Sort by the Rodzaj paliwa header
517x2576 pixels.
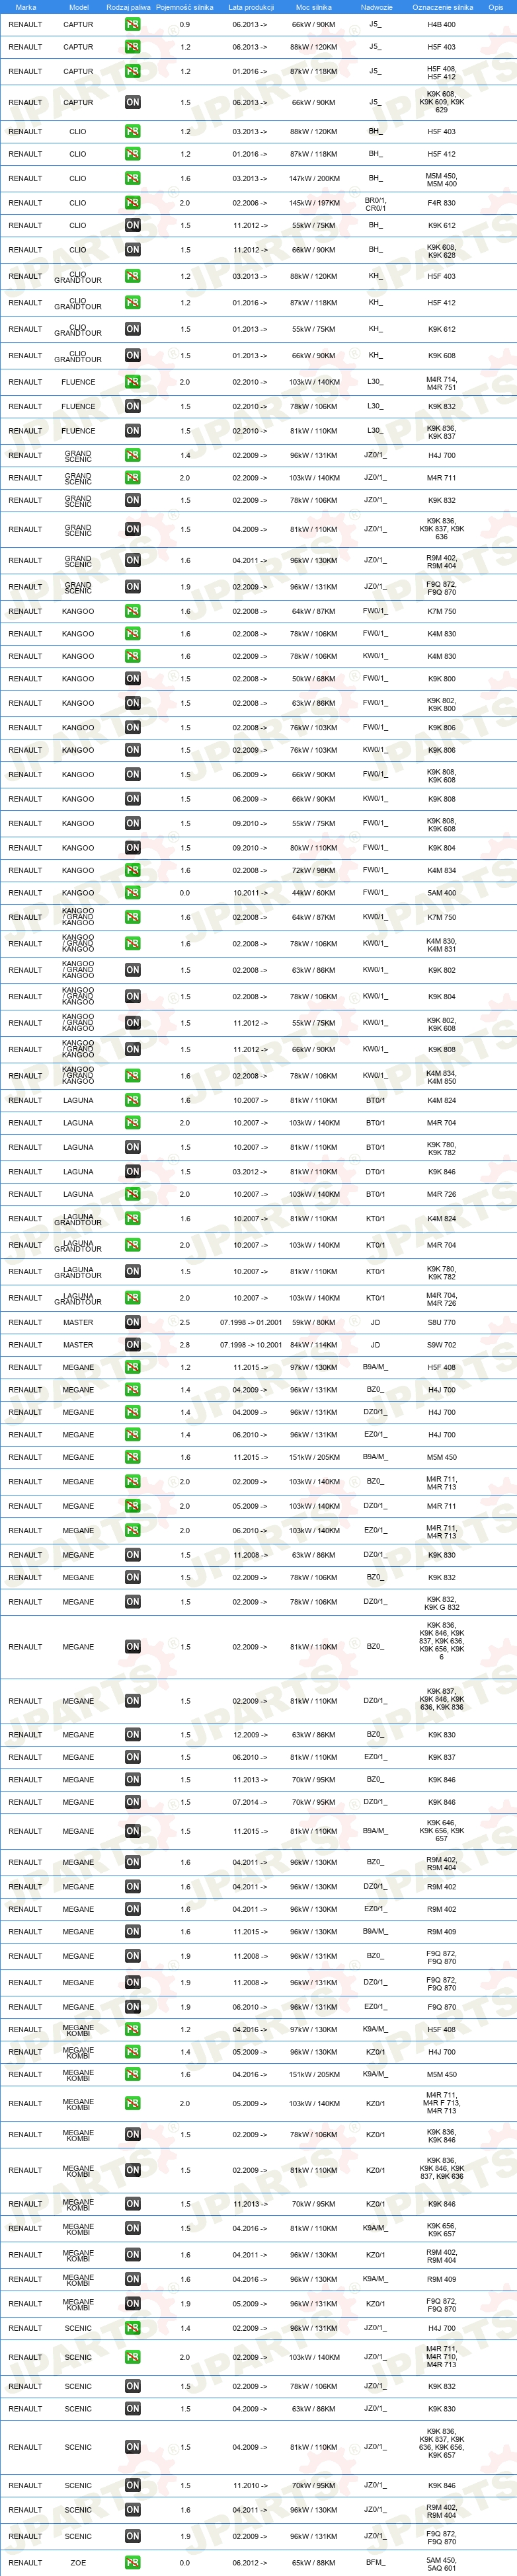(128, 7)
